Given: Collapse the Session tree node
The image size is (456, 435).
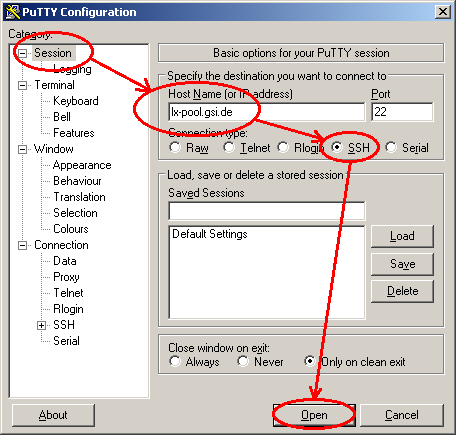Looking at the screenshot, I should tap(22, 53).
